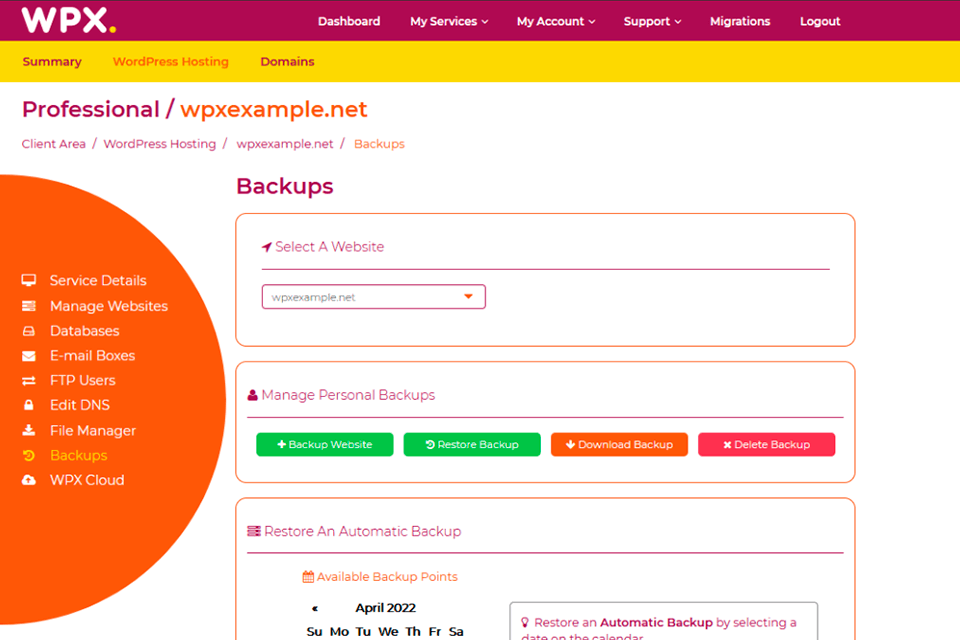Open FTP Users in the sidebar
Image resolution: width=960 pixels, height=640 pixels.
tap(83, 381)
